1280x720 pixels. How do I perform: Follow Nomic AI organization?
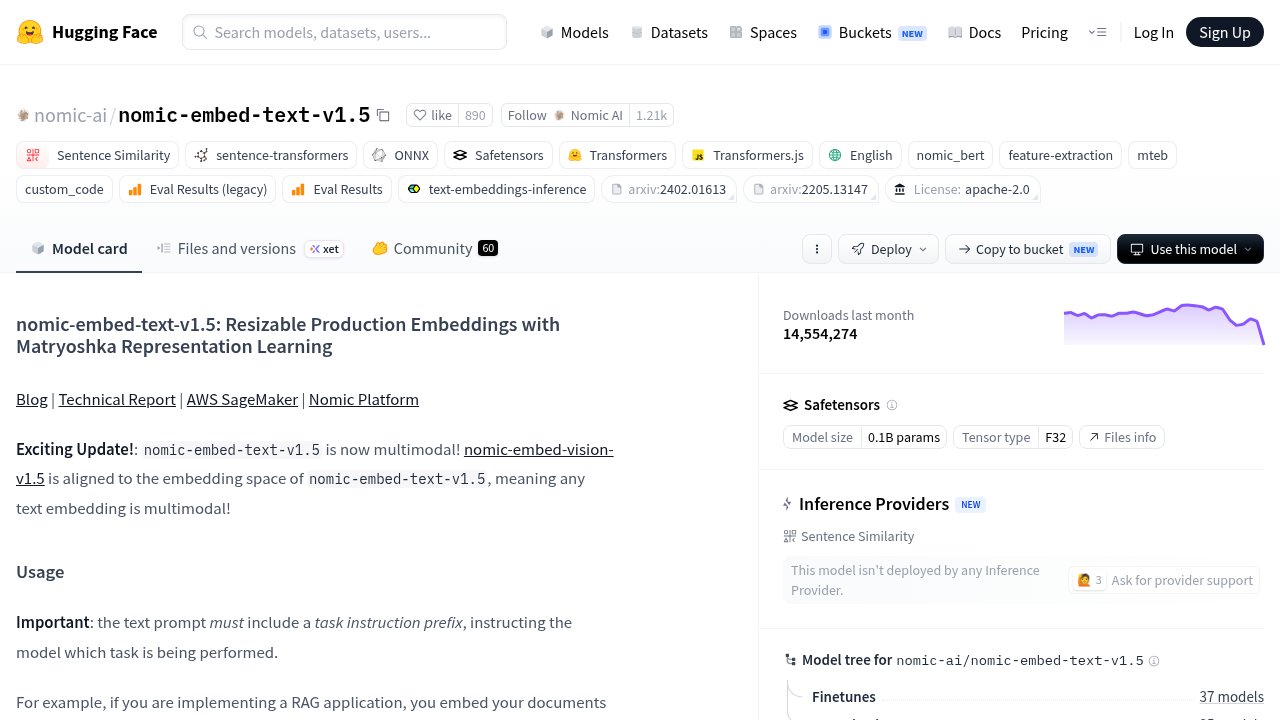[x=565, y=115]
